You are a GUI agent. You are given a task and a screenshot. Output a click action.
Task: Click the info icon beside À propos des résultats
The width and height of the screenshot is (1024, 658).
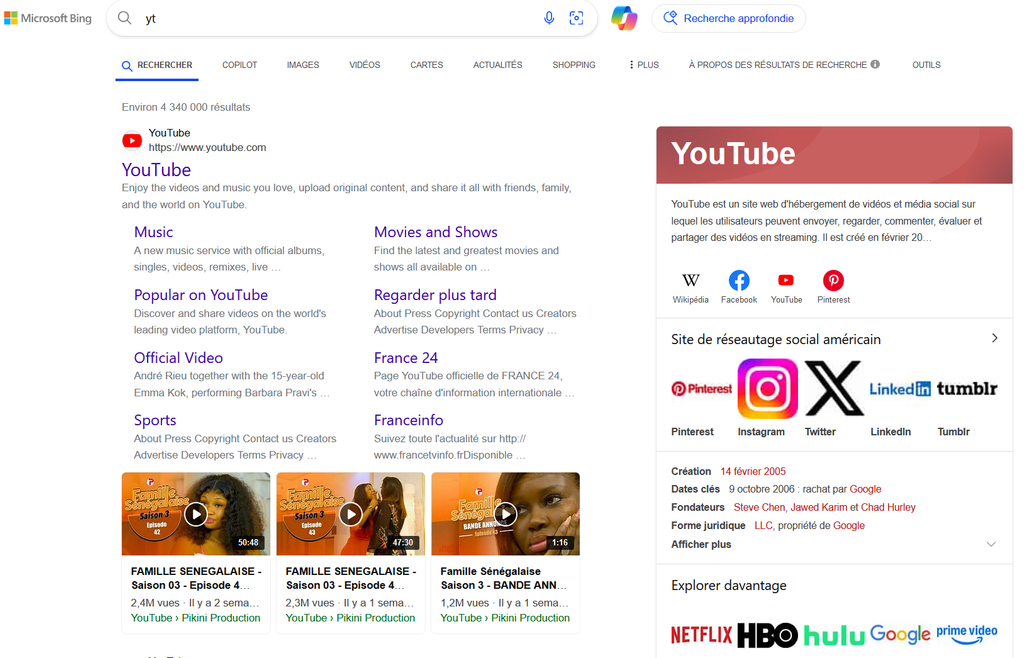875,64
